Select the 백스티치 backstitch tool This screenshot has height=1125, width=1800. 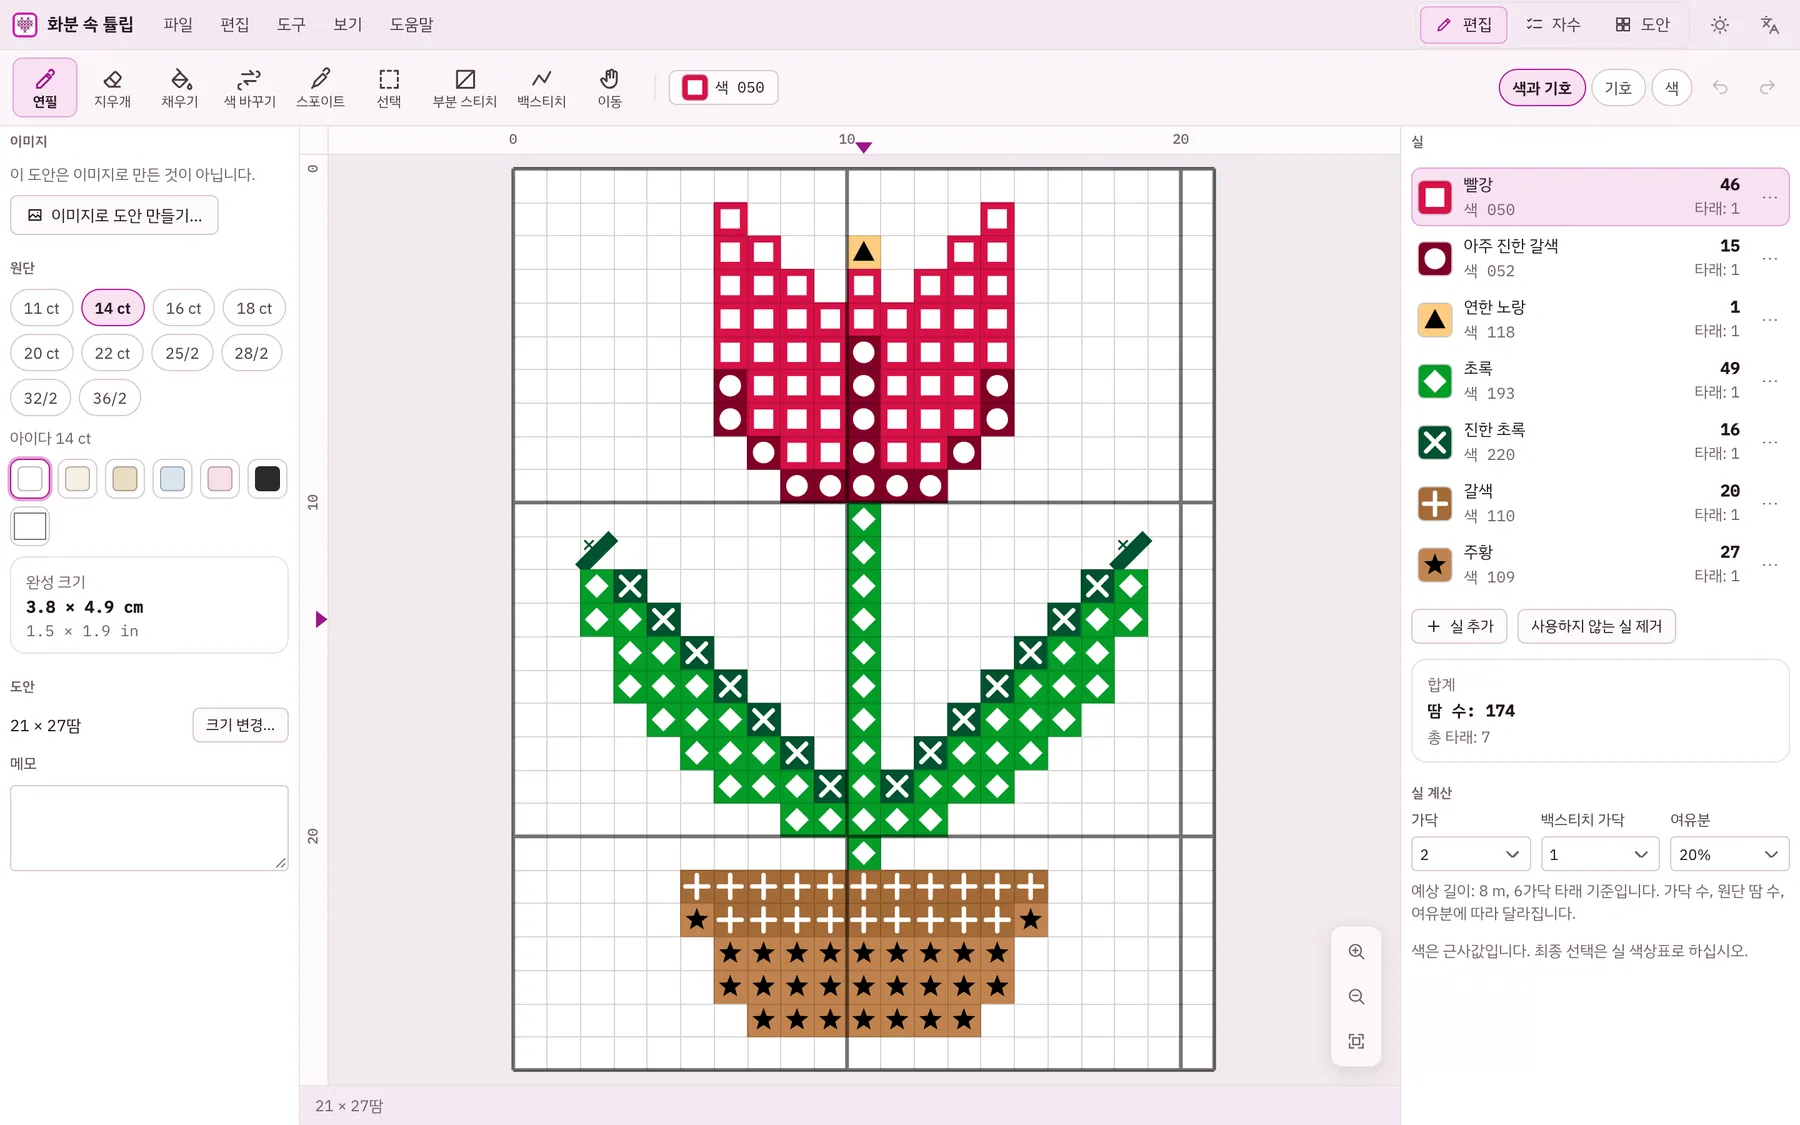541,87
